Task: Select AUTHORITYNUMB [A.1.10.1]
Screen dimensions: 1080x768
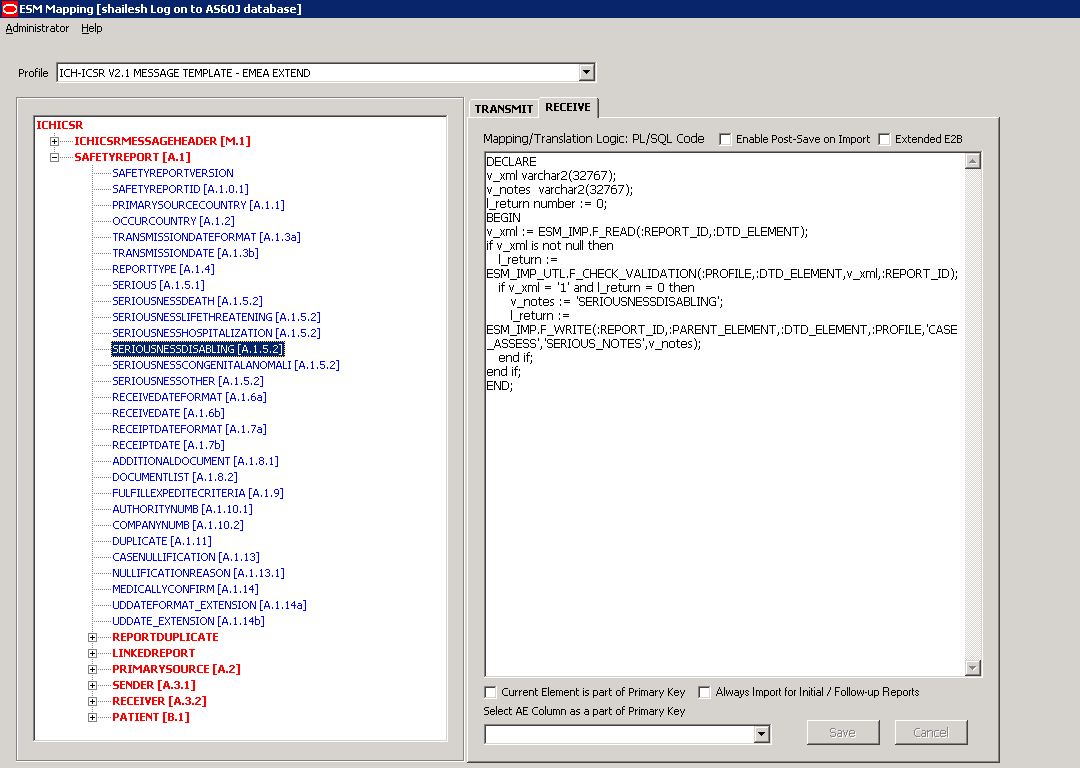Action: coord(183,509)
